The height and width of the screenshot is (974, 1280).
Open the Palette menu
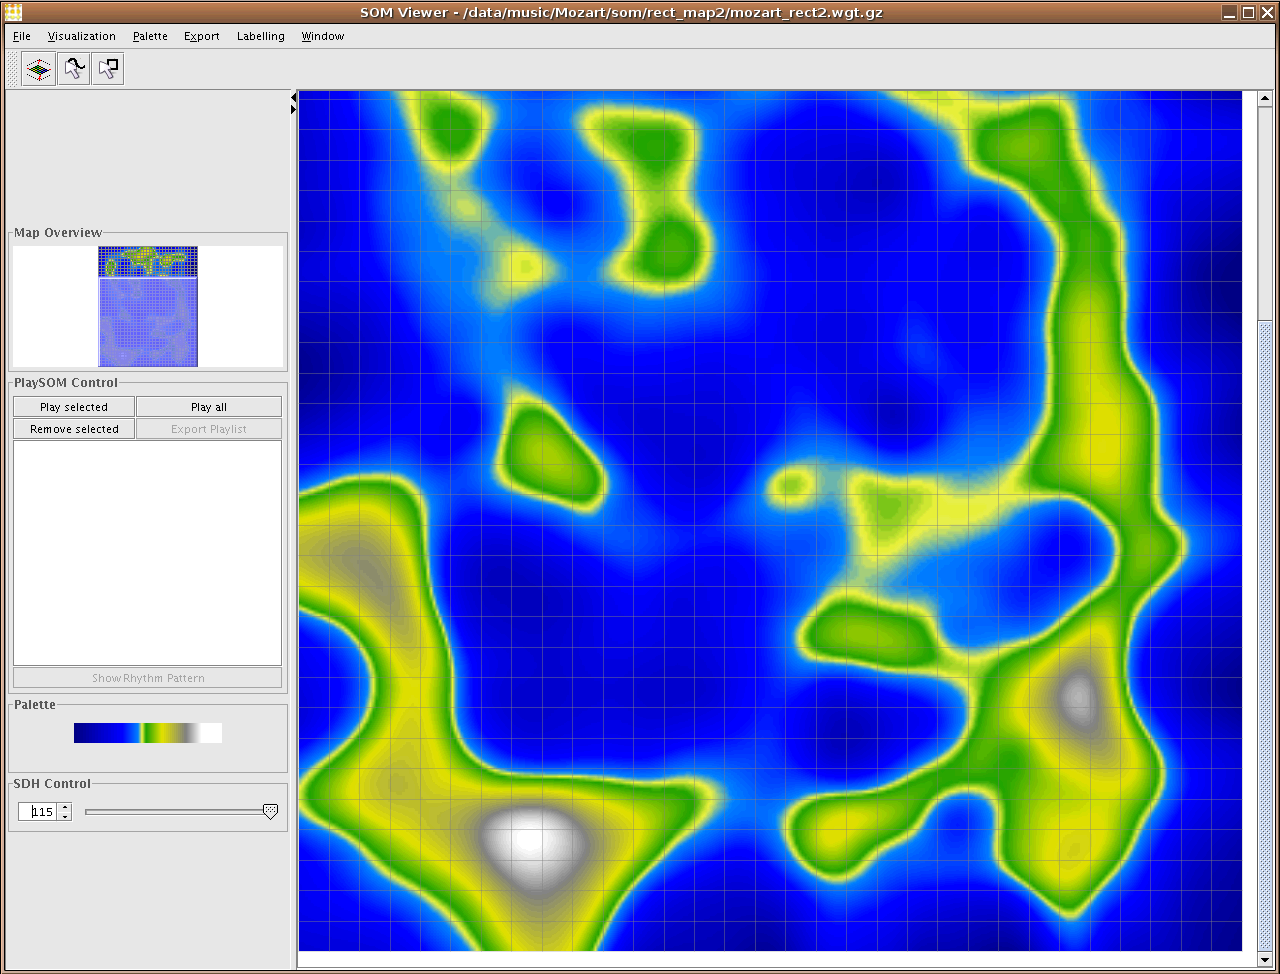click(150, 36)
